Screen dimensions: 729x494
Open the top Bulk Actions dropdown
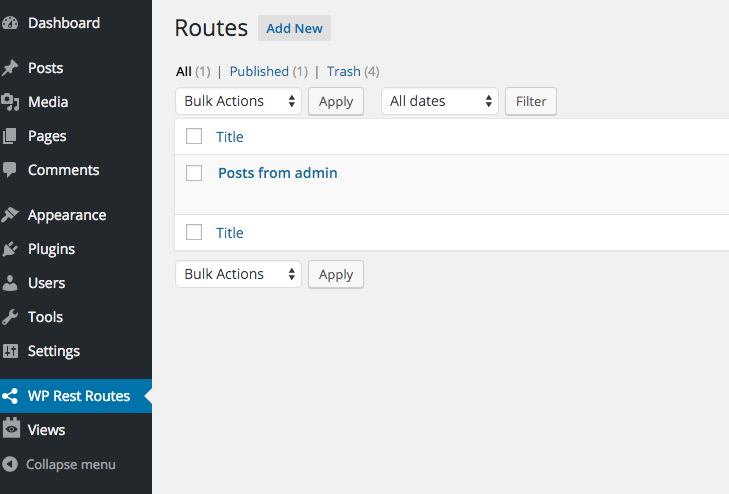point(238,101)
